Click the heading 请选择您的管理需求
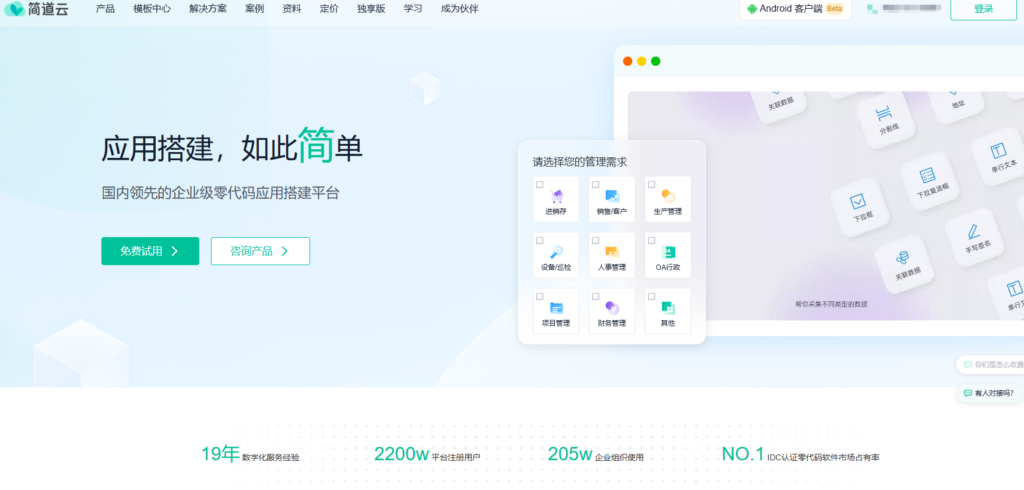This screenshot has height=490, width=1024. [579, 162]
